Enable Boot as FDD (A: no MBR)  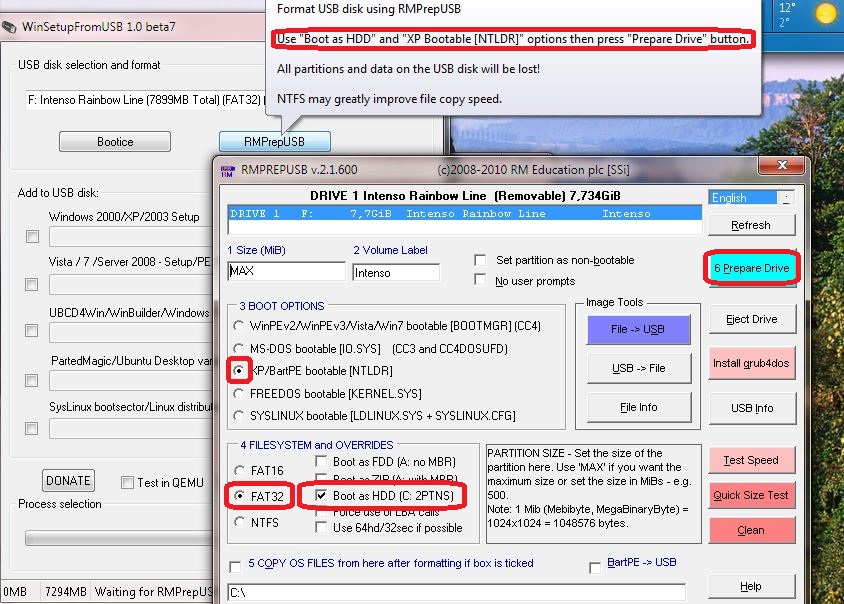coord(321,461)
